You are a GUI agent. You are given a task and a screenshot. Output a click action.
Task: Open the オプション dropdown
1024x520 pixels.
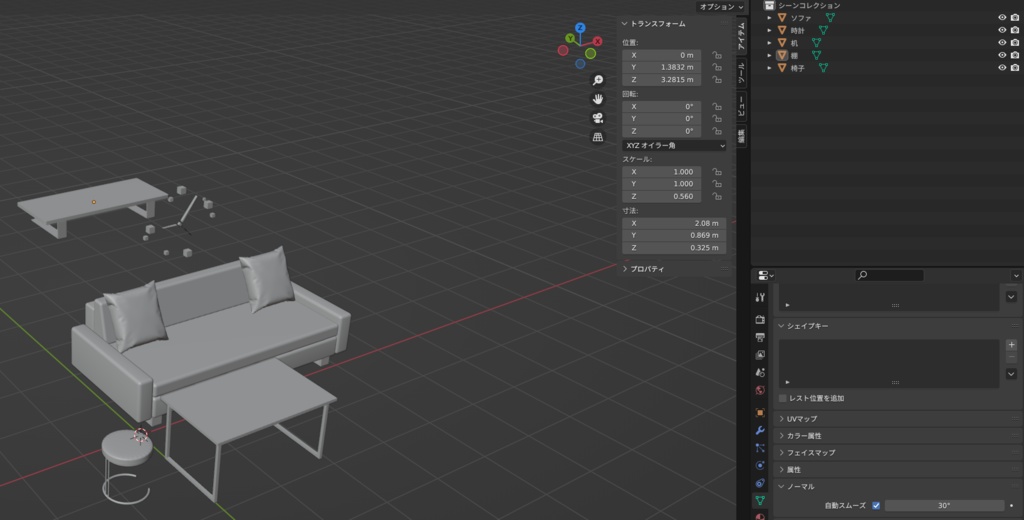point(721,7)
